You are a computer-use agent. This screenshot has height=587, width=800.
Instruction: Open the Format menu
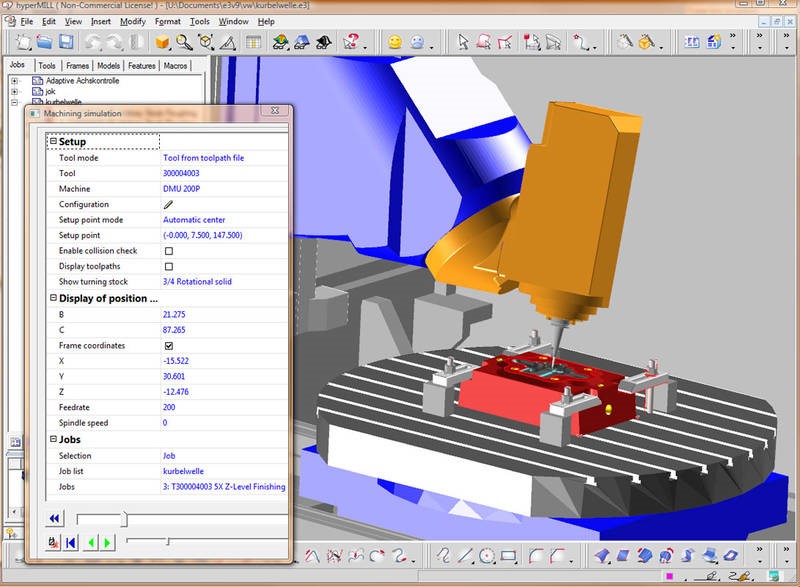167,21
